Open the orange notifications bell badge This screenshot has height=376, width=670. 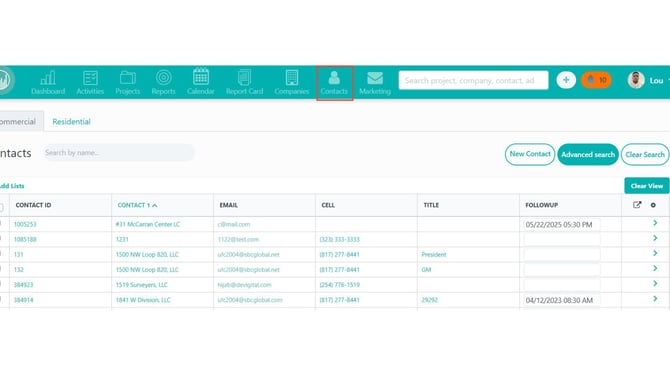tap(596, 80)
